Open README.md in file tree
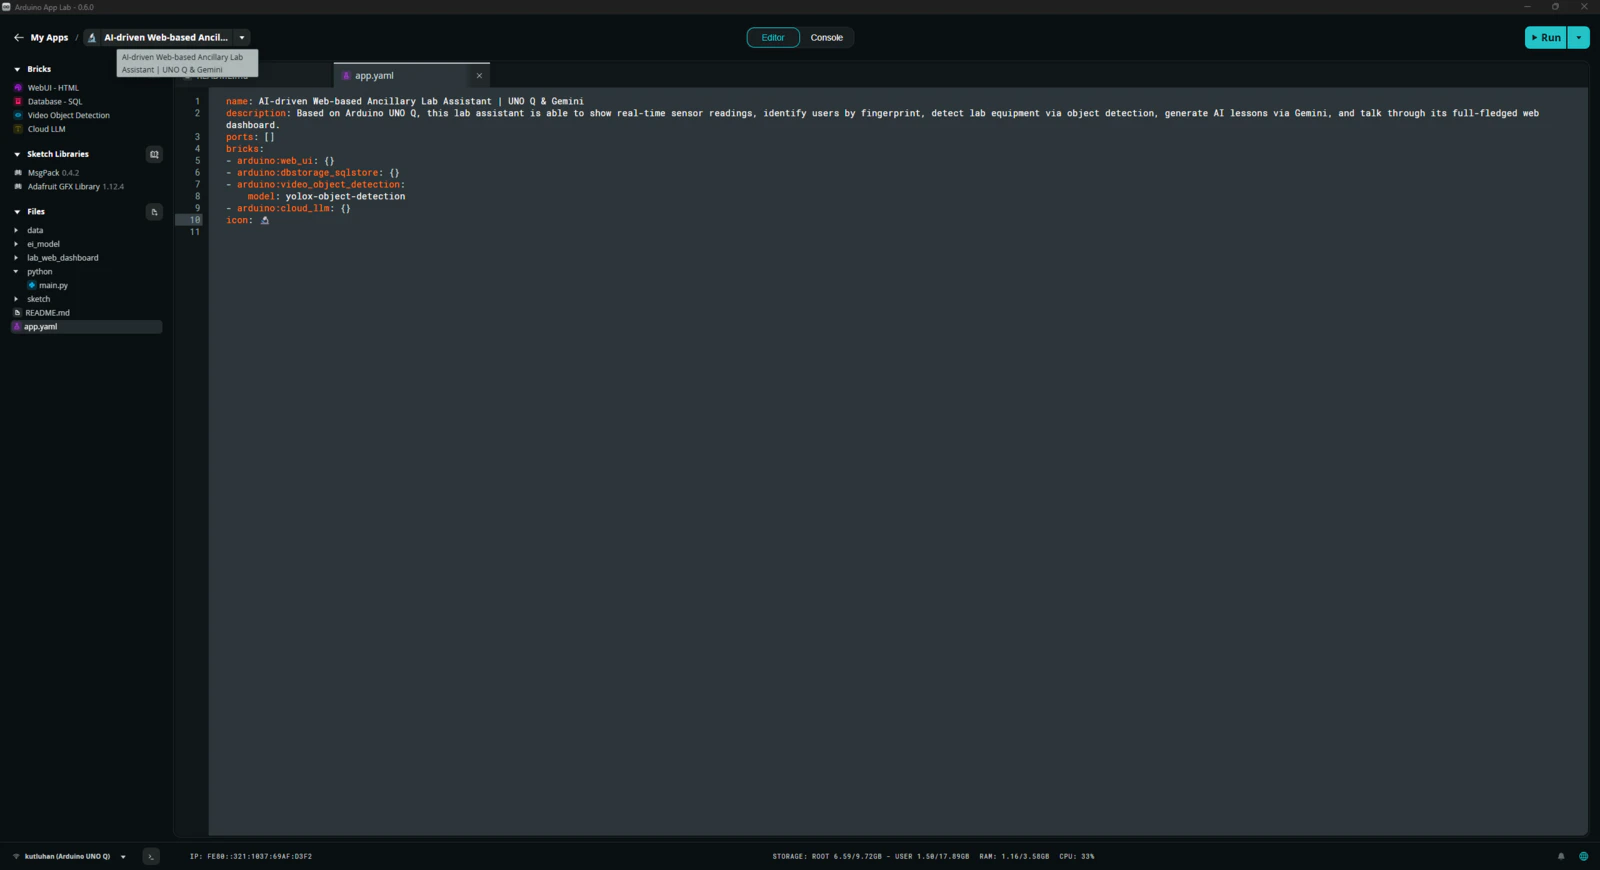Screen dimensions: 1600x870 pos(47,313)
